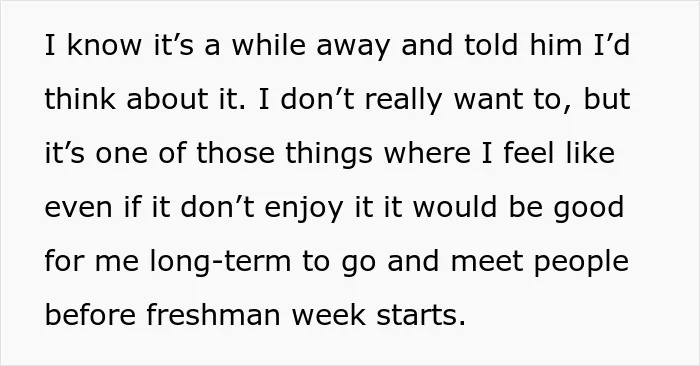Screen dimensions: 700x366
Task: Click on the word "feel"
Action: pyautogui.click(x=529, y=153)
